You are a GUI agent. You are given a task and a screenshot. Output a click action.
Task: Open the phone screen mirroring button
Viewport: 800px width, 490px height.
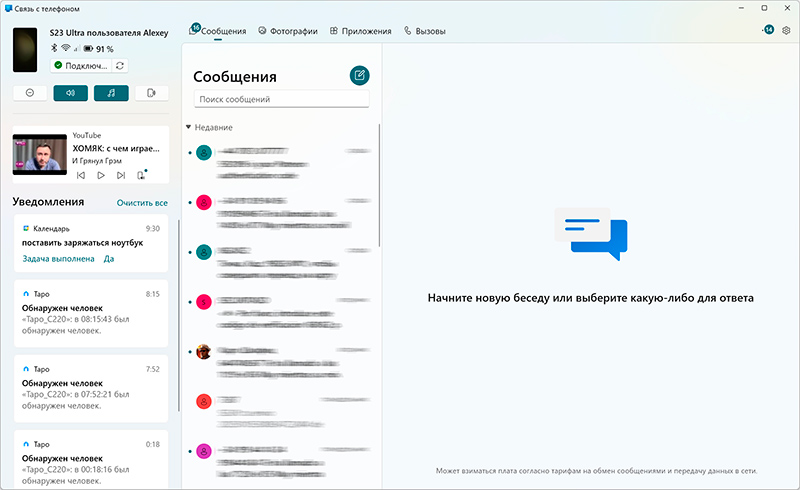151,93
